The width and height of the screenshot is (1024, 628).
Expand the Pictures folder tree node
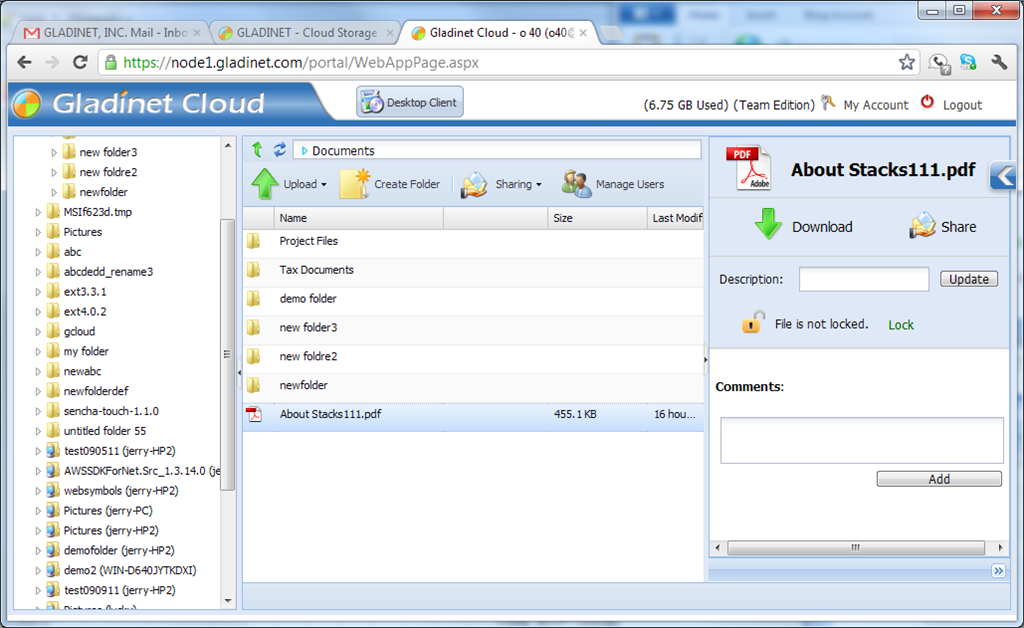(38, 232)
